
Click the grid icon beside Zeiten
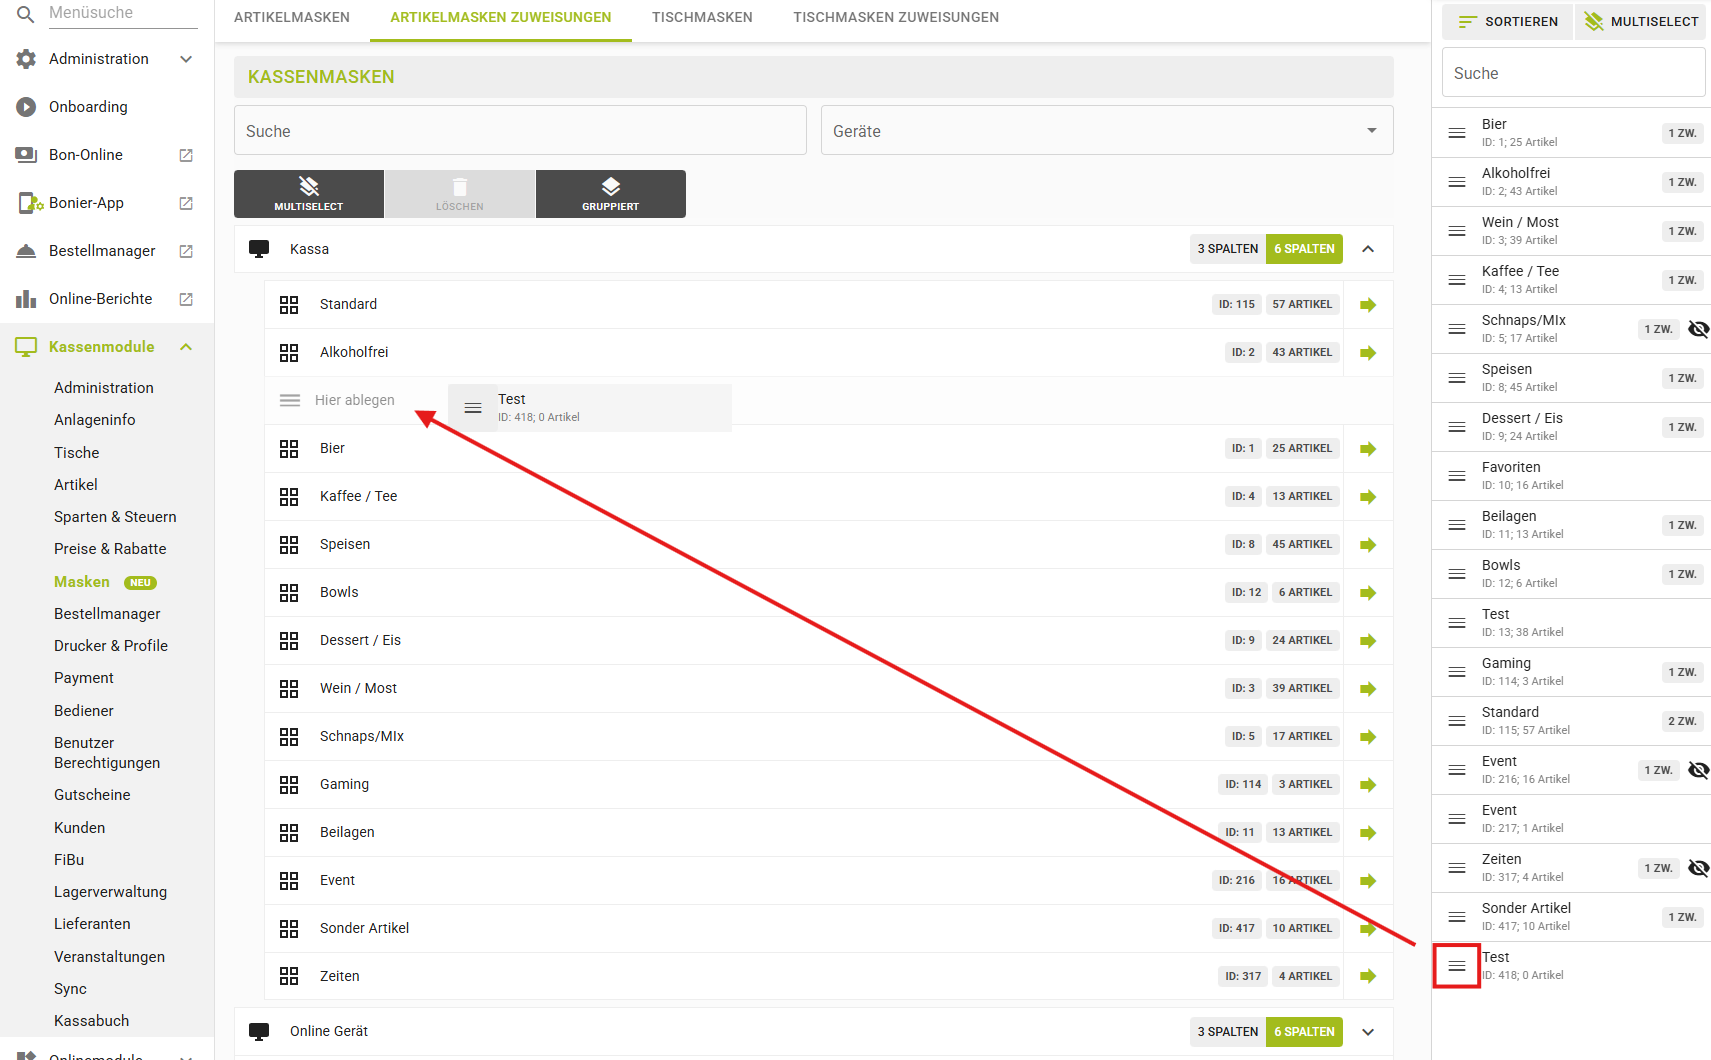click(x=289, y=977)
